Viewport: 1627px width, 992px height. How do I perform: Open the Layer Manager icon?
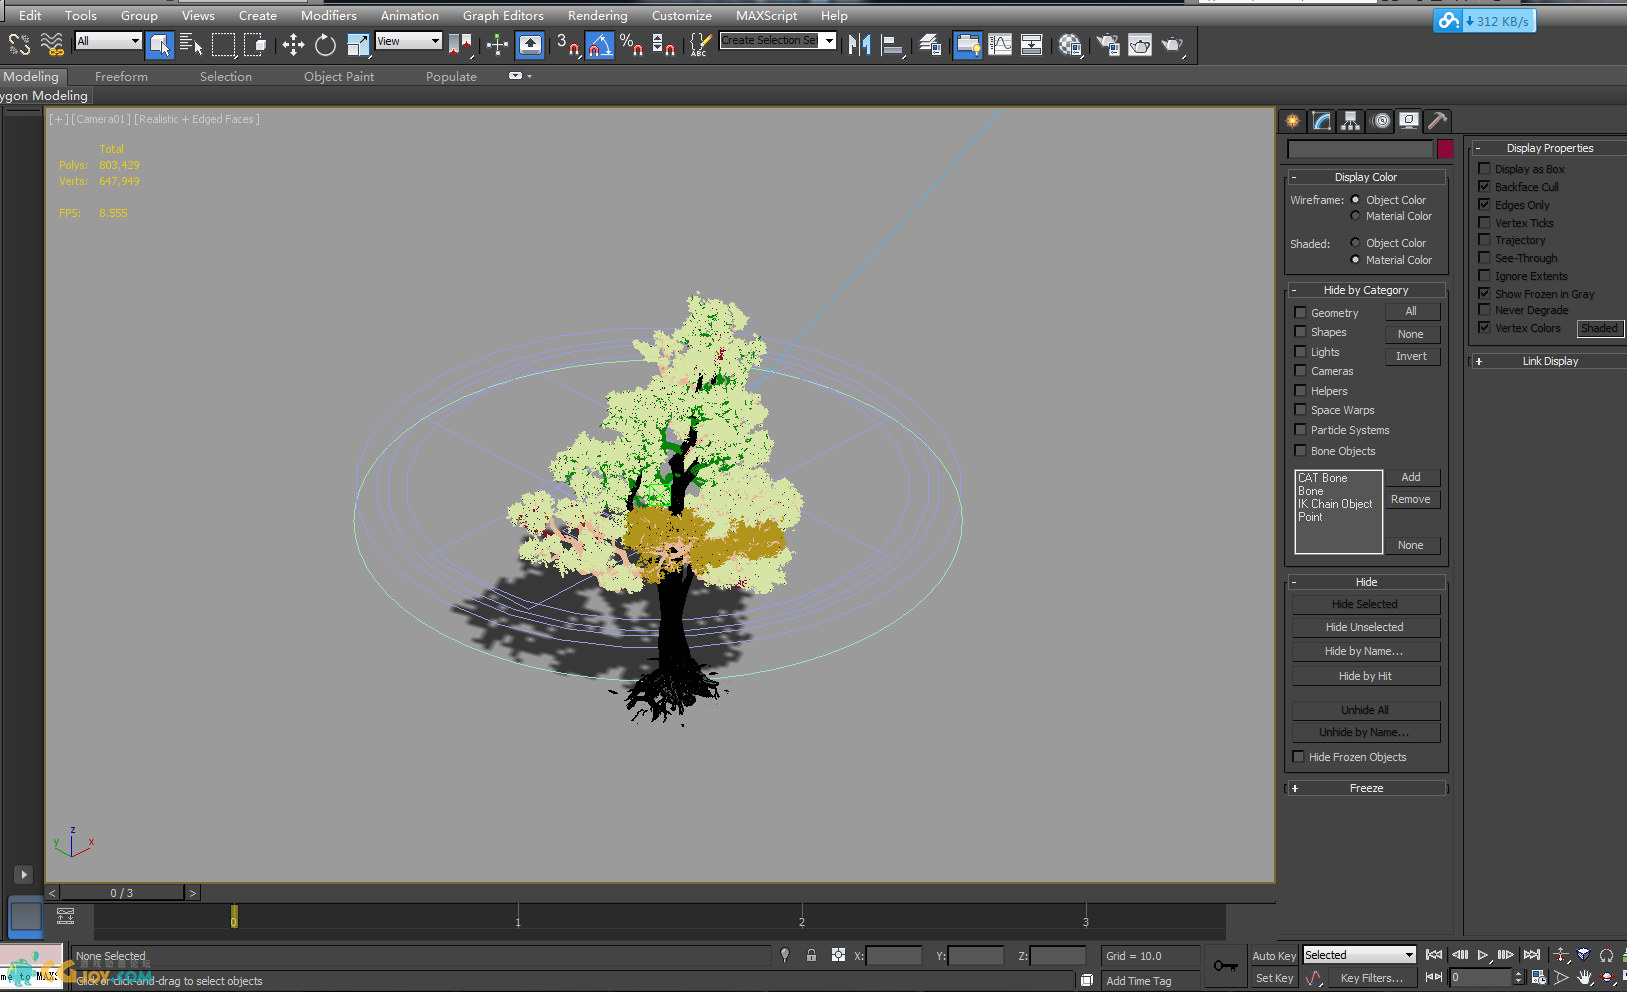click(x=930, y=44)
